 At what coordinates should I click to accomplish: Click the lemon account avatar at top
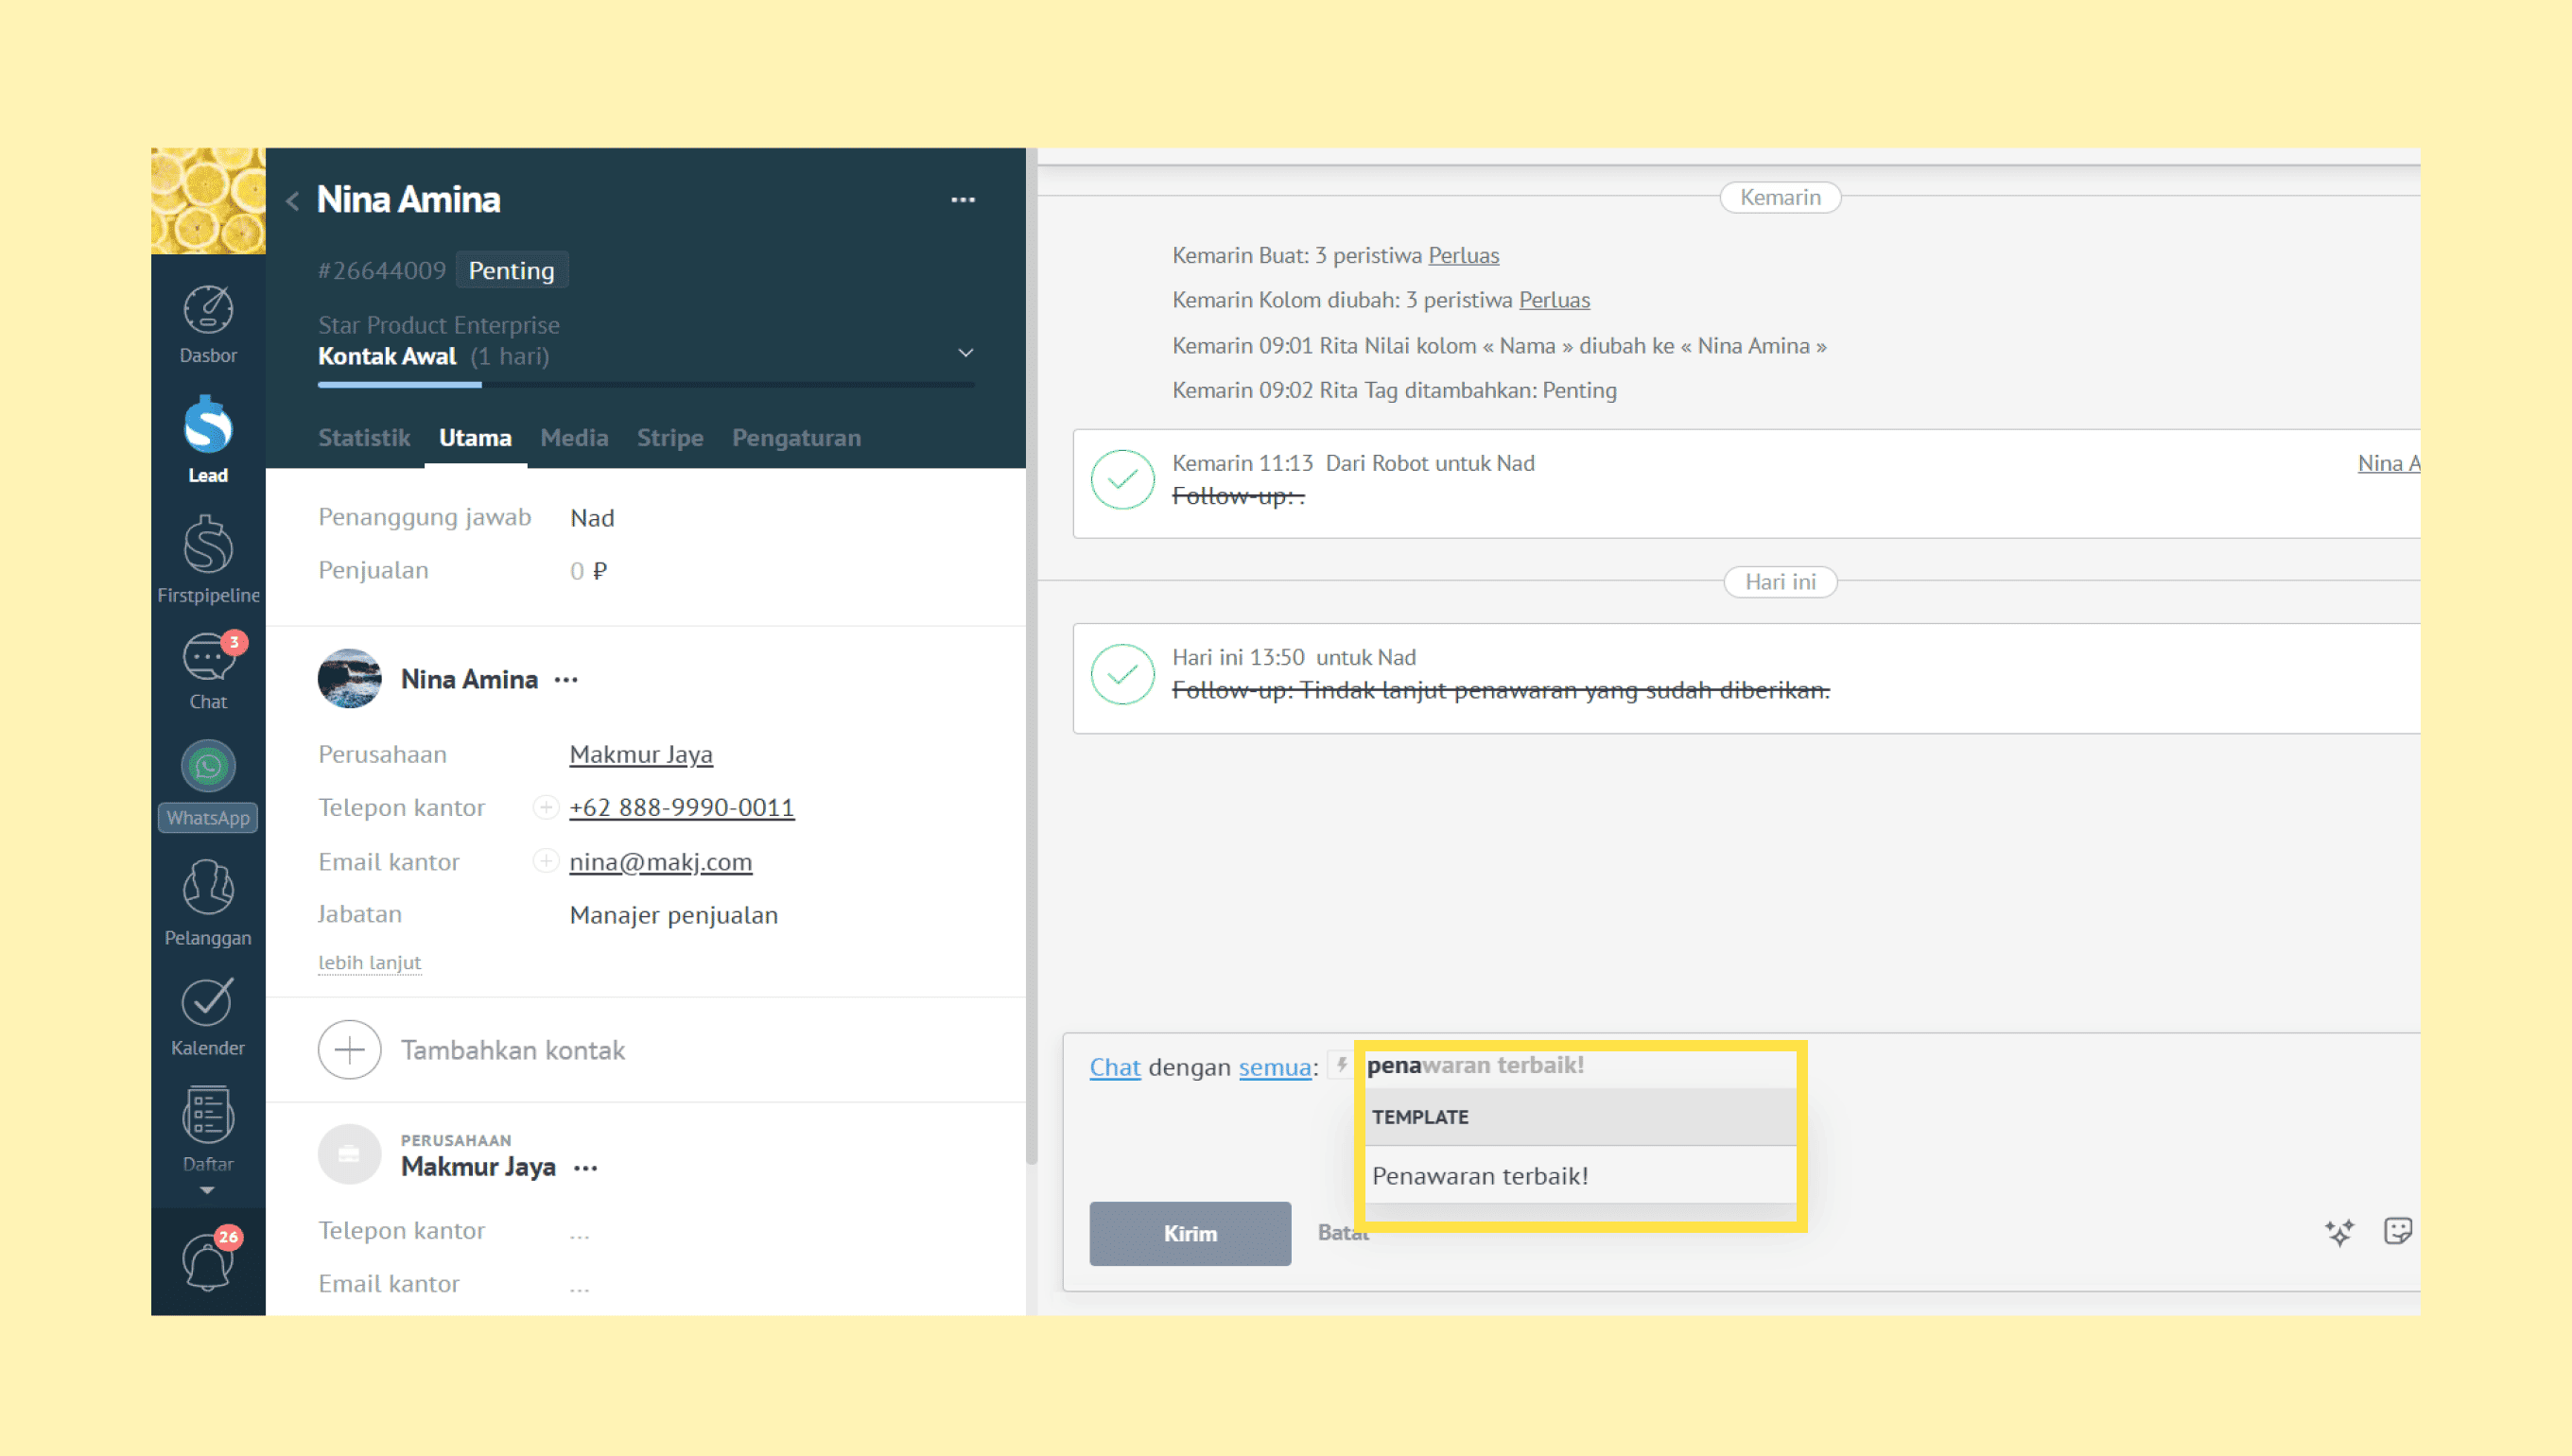208,201
